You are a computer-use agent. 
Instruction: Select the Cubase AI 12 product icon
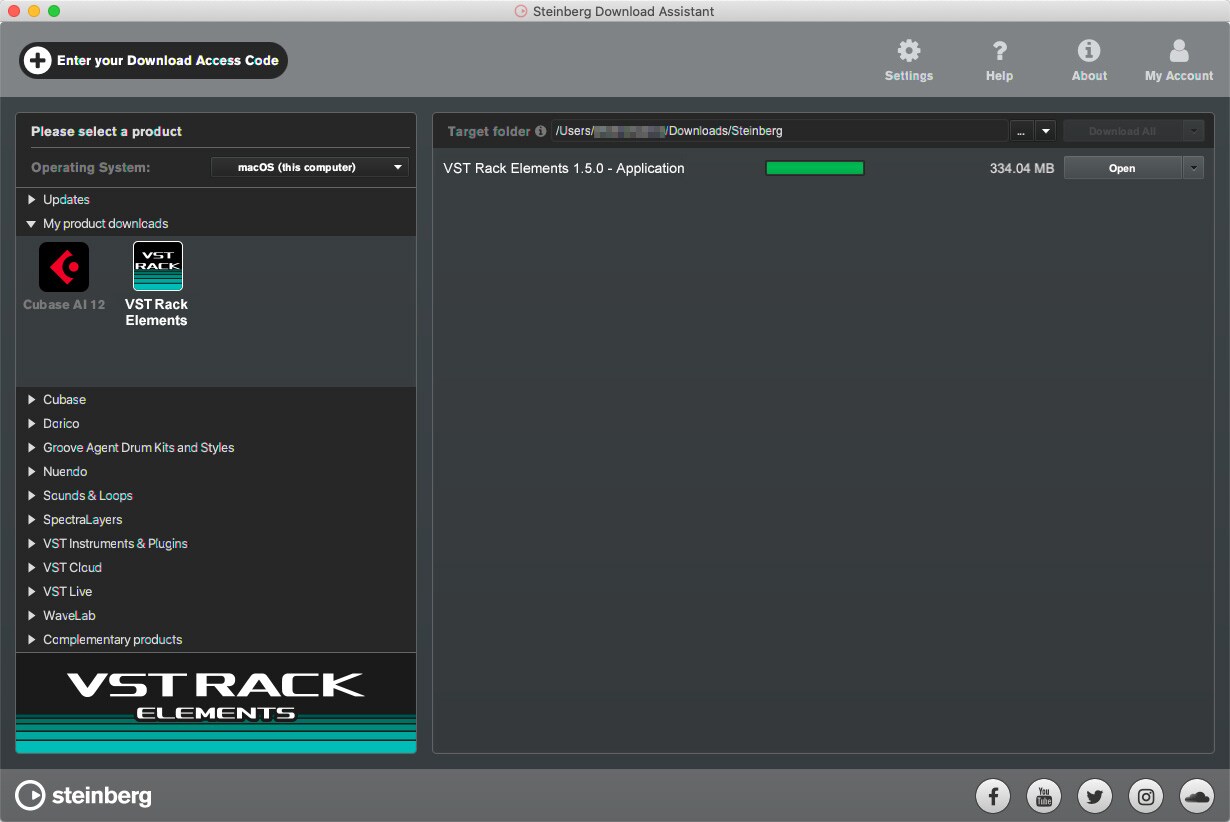tap(64, 267)
